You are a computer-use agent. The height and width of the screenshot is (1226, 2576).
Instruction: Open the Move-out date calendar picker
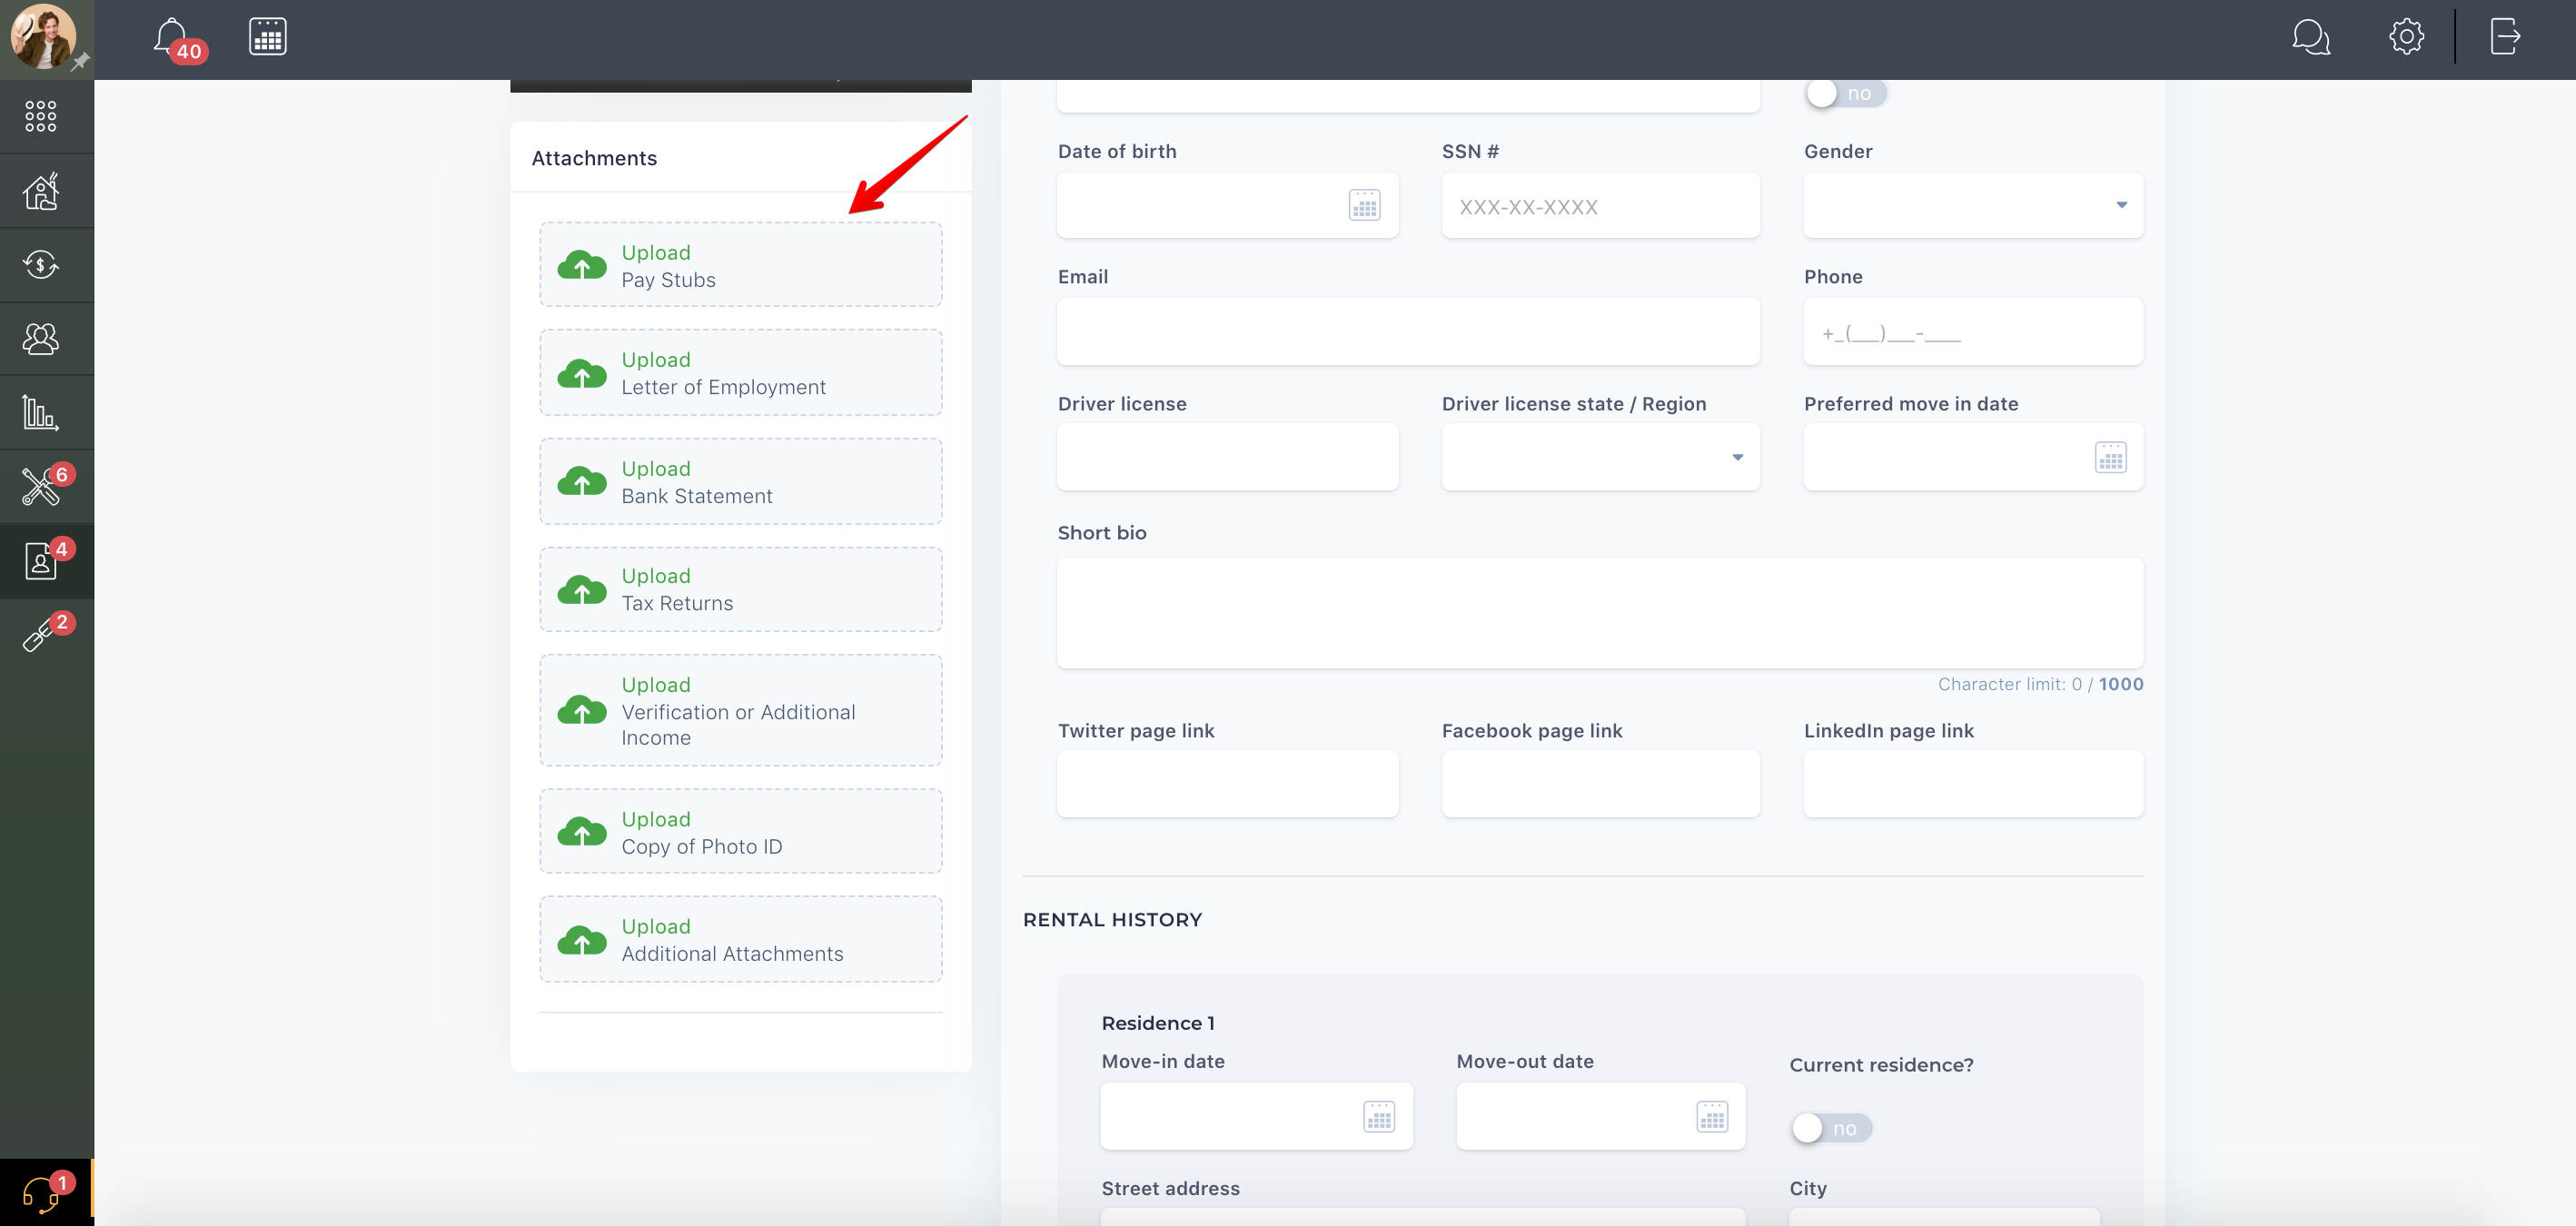(x=1712, y=1116)
